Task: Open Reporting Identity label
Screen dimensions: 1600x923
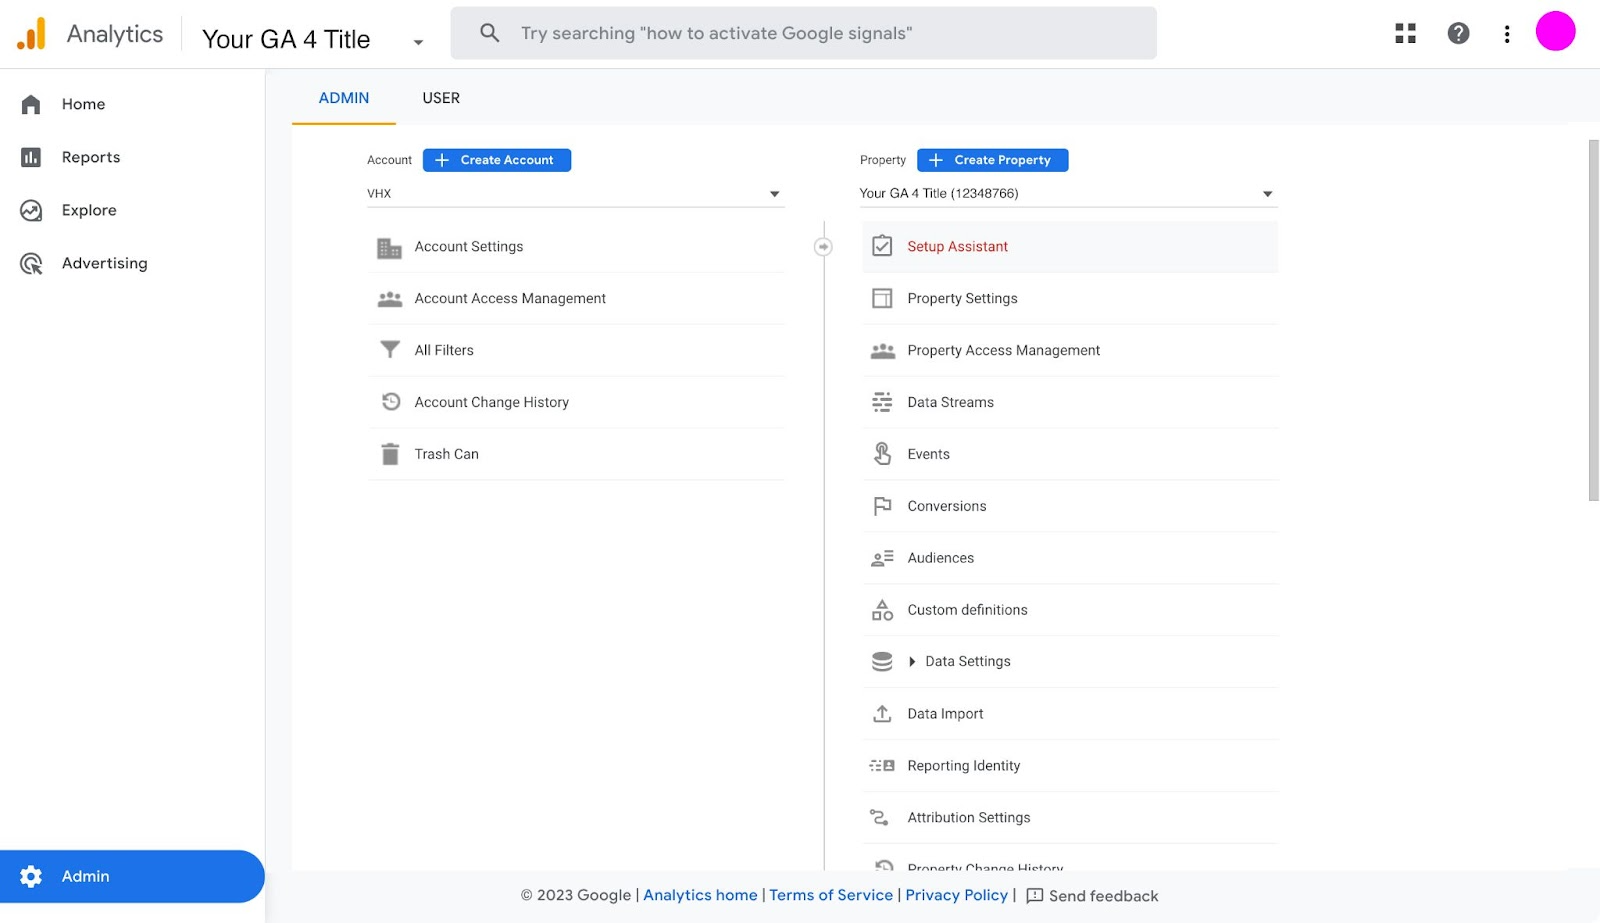Action: 963,766
